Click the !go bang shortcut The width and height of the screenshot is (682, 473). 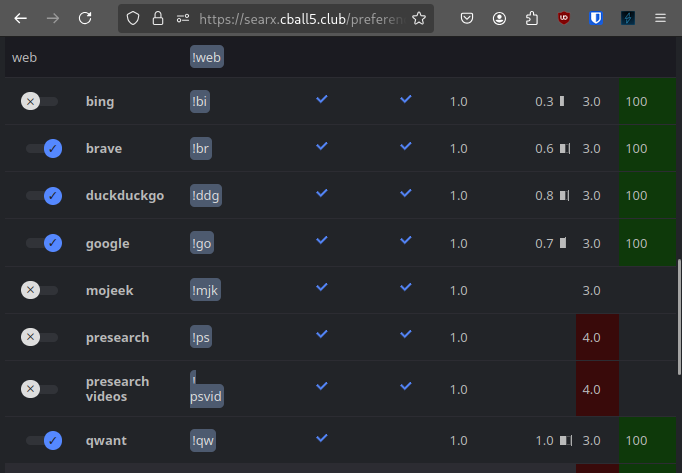[202, 243]
